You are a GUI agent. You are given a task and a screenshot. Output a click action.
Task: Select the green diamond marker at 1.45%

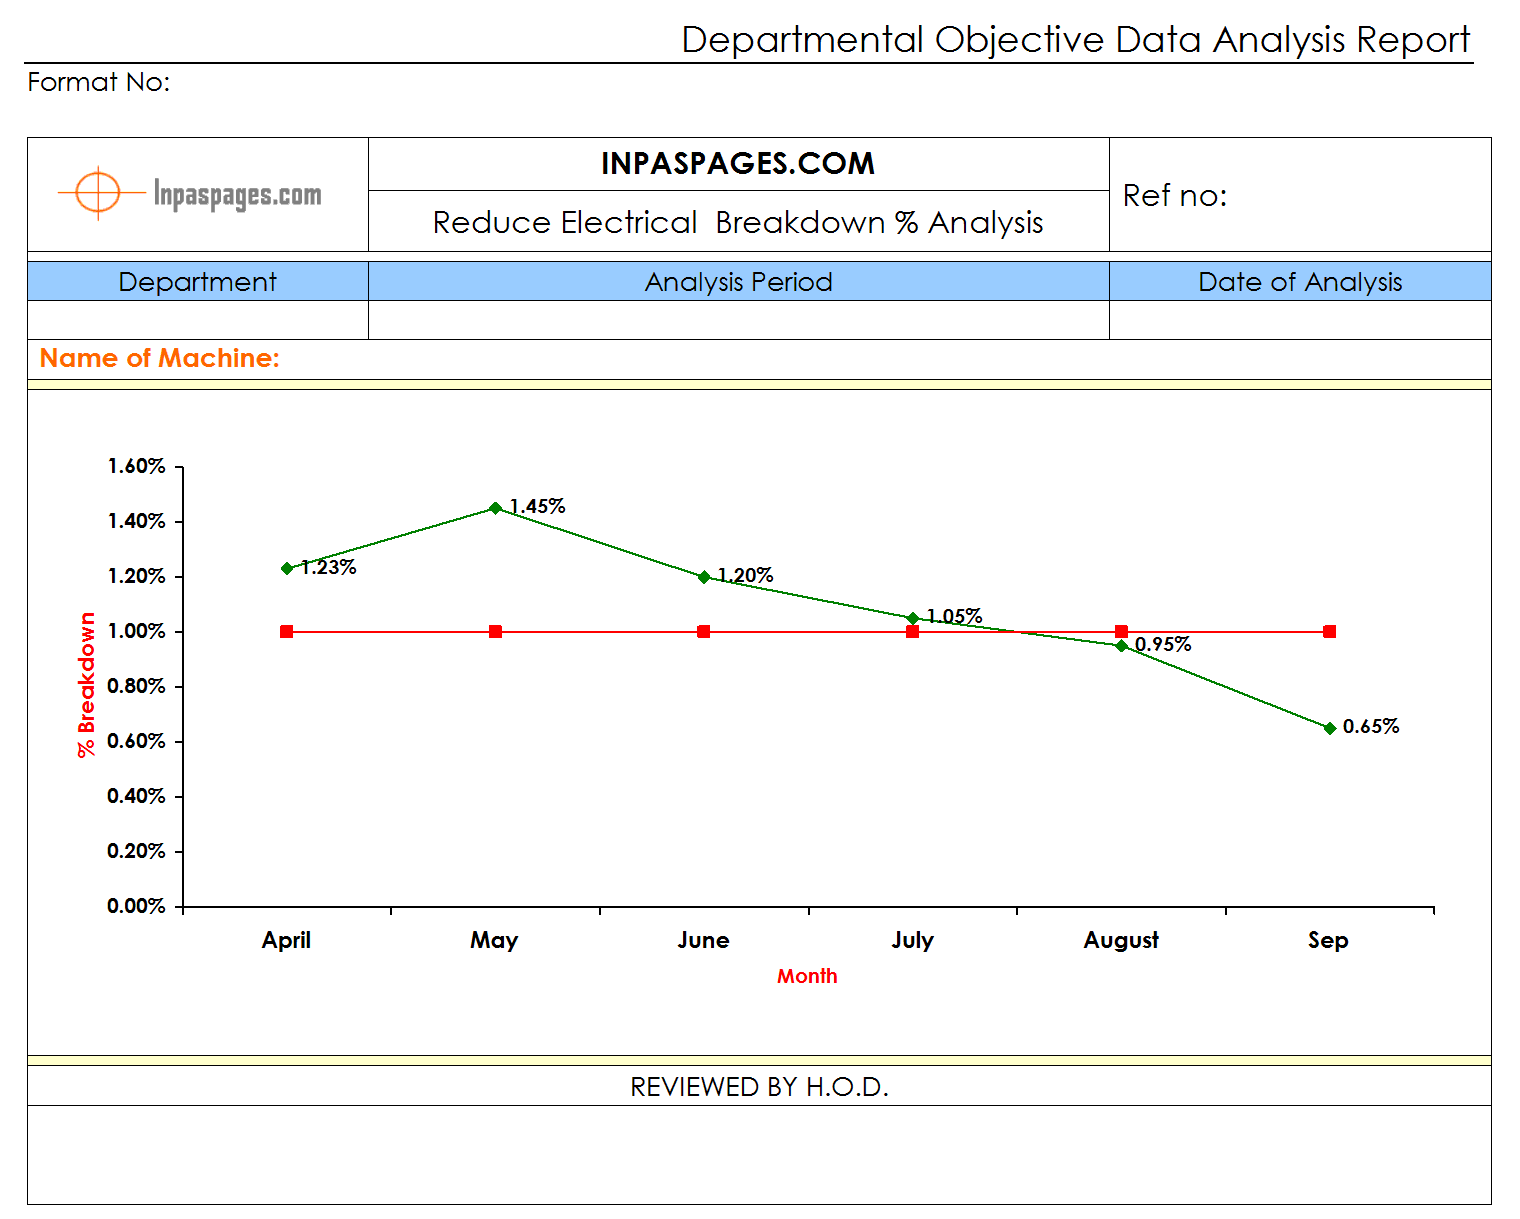click(495, 508)
